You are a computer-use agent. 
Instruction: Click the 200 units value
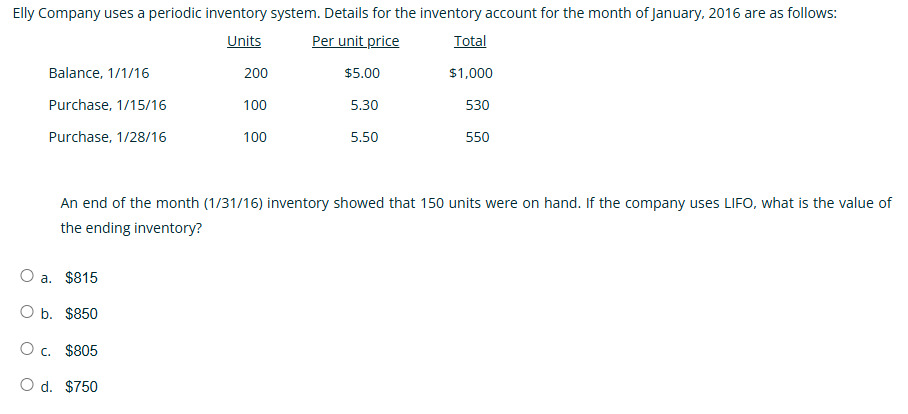pos(255,74)
